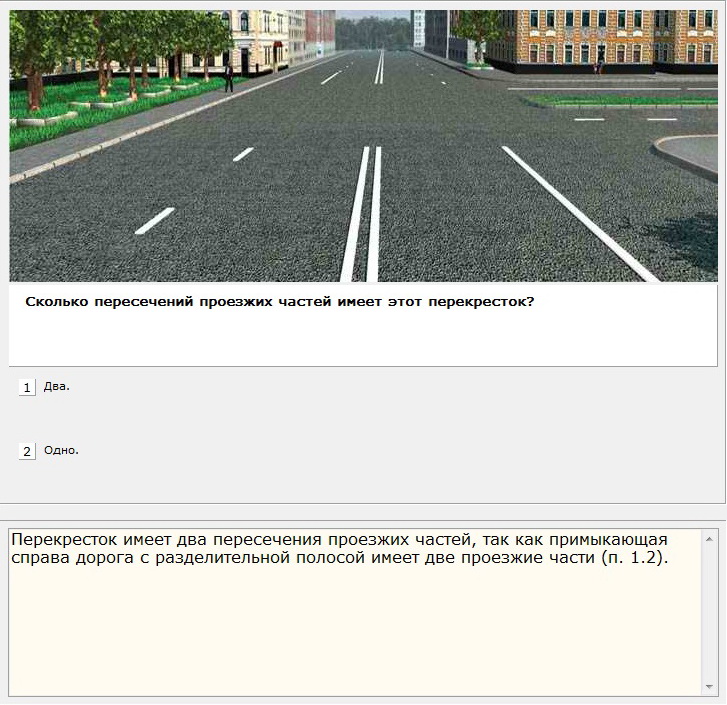Image resolution: width=727 pixels, height=705 pixels.
Task: Select answer button 1 'Два'
Action: click(x=27, y=387)
